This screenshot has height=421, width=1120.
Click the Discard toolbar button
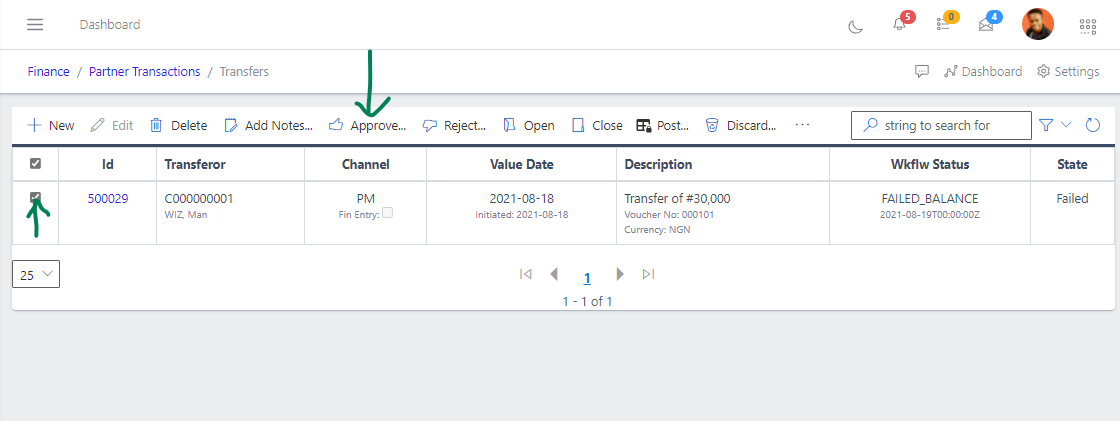(741, 125)
